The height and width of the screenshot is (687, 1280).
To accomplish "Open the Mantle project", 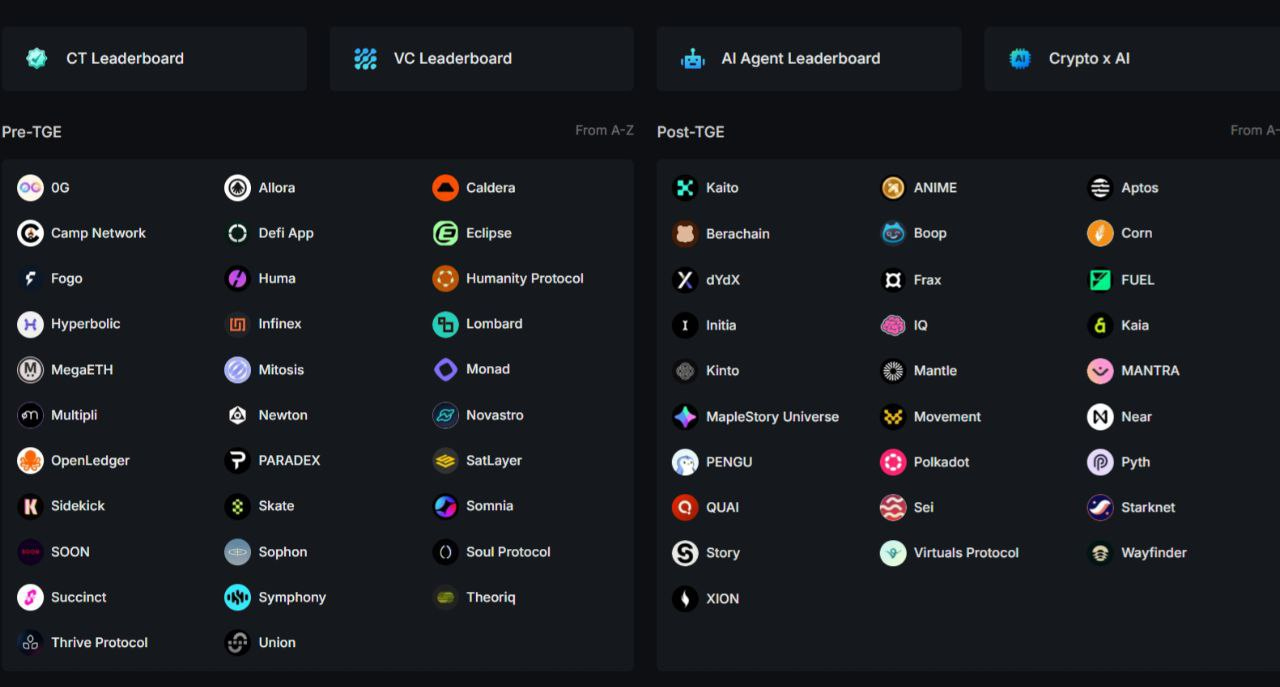I will coord(919,371).
